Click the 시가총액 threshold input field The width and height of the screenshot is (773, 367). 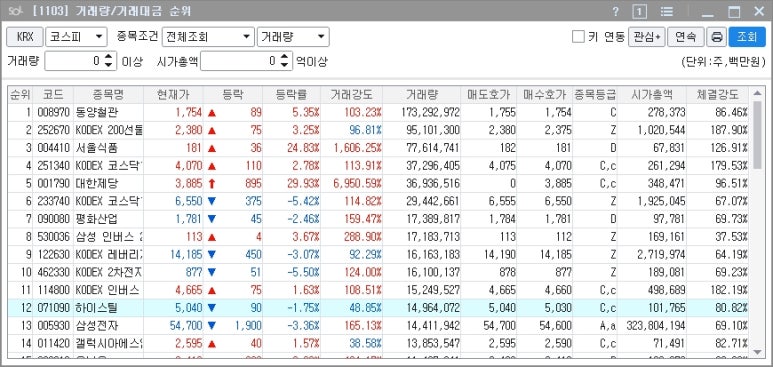240,61
